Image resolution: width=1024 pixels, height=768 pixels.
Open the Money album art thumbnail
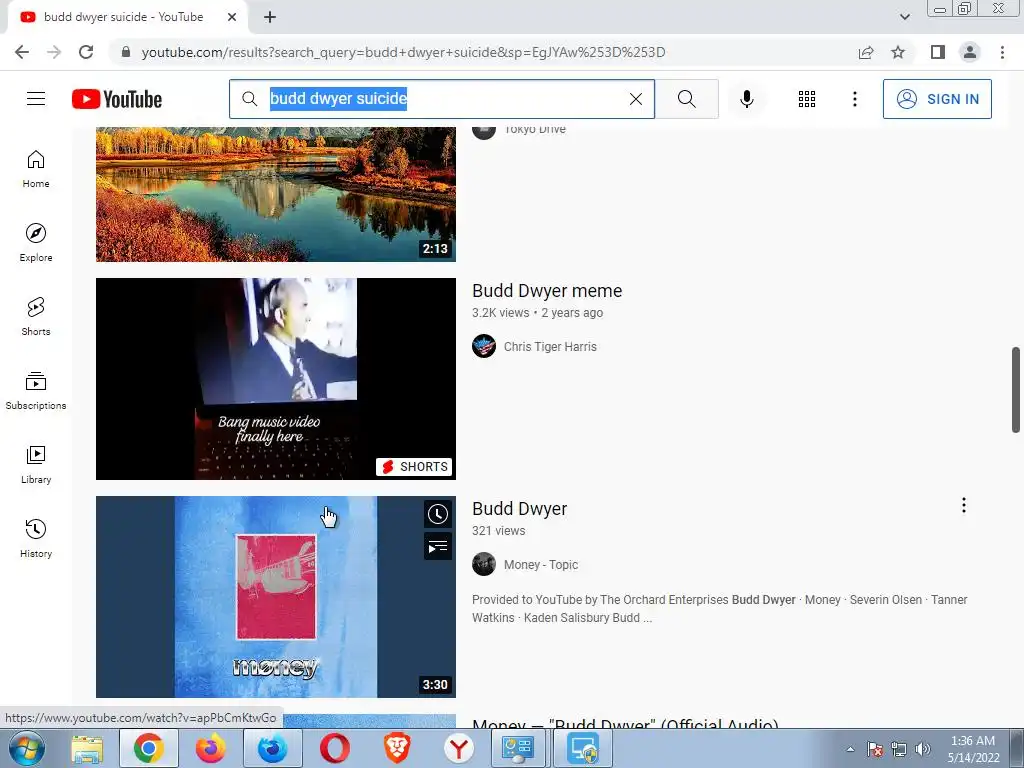pyautogui.click(x=276, y=597)
